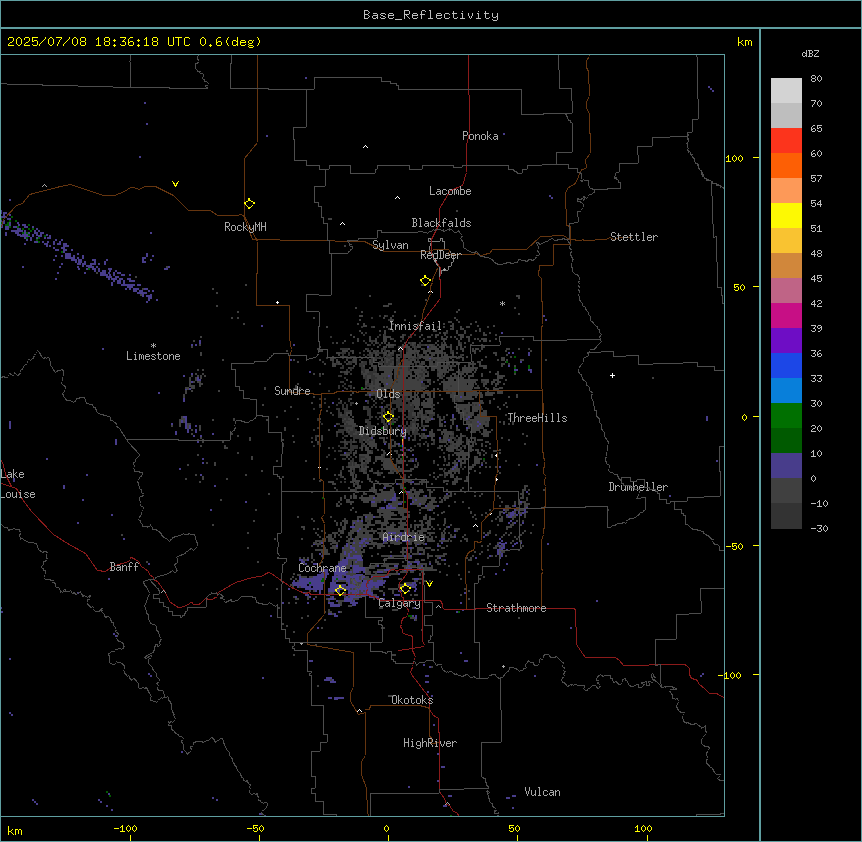Select the Calgary label
Screen dimensions: 862x842
click(x=400, y=603)
